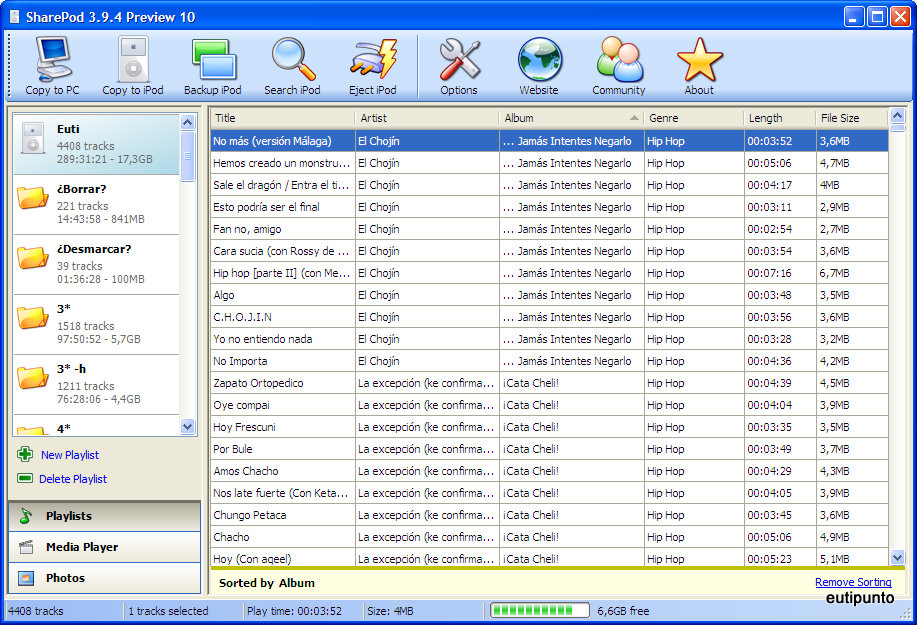Sort tracks by Length column header
This screenshot has width=917, height=625.
[780, 118]
